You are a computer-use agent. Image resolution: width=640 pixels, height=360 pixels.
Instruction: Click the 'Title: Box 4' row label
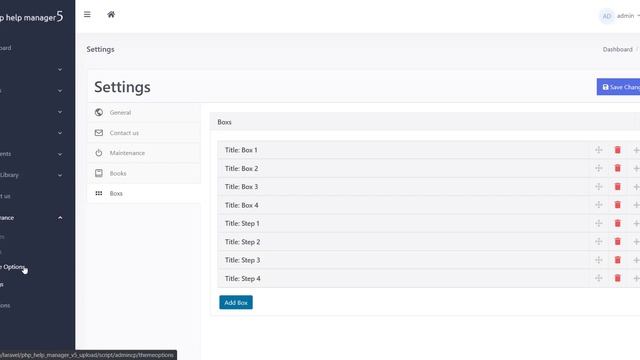coord(242,205)
